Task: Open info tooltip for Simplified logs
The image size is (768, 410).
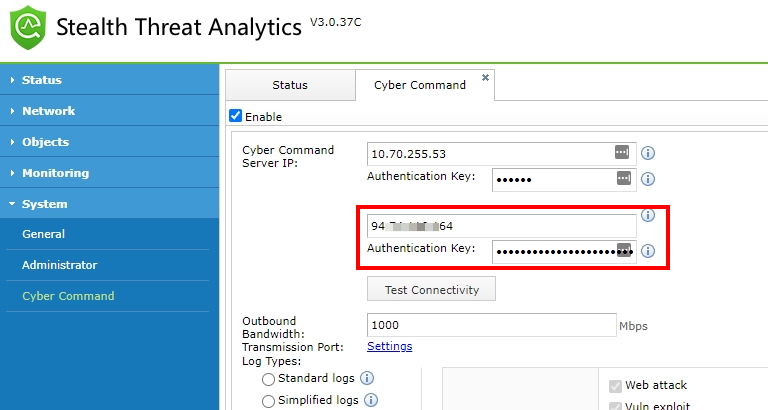Action: 371,400
